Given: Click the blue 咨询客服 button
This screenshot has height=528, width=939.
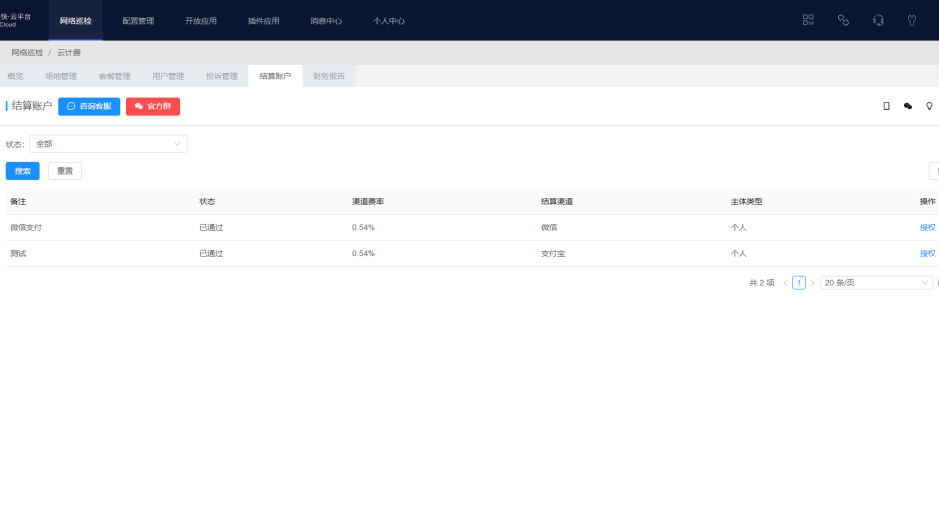Looking at the screenshot, I should click(89, 107).
